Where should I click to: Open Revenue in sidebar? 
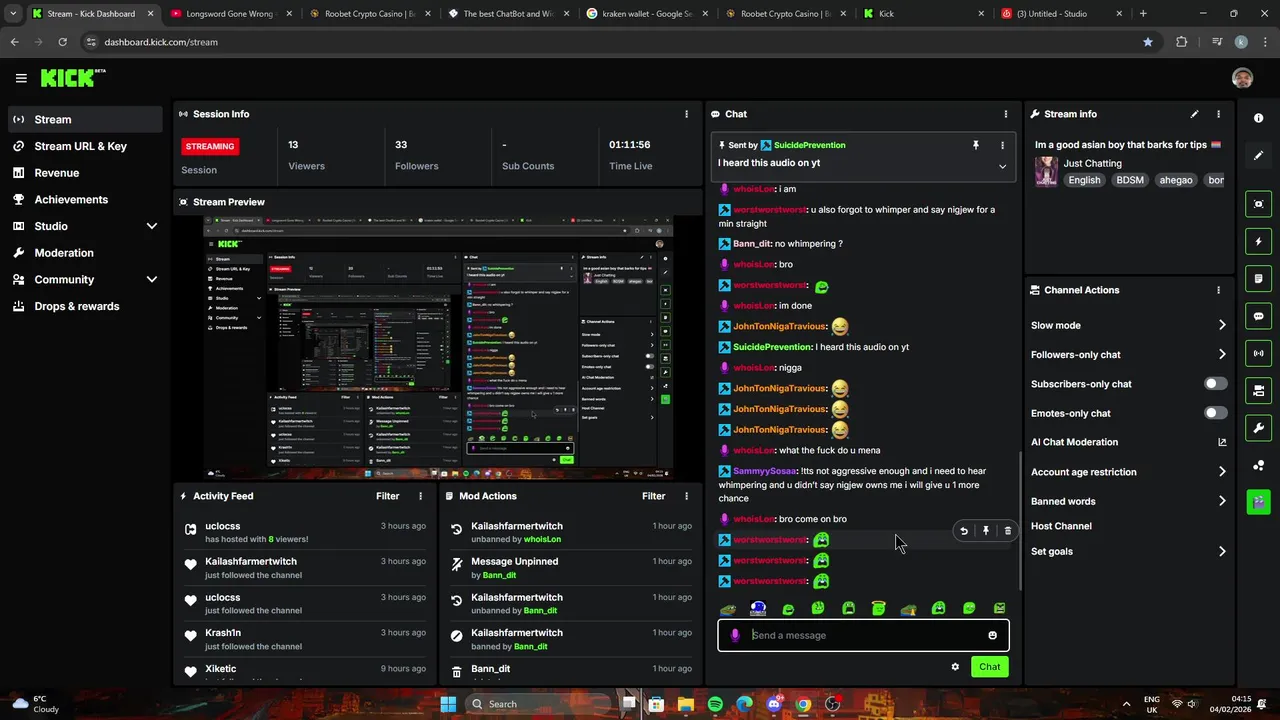[85, 173]
